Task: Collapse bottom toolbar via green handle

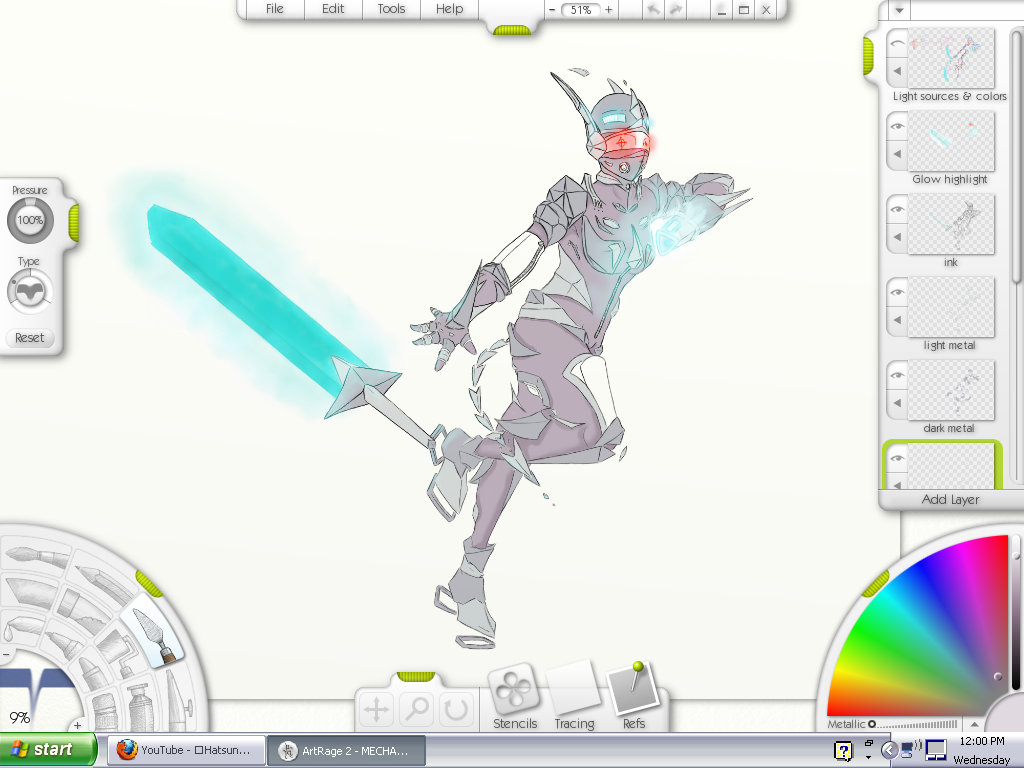Action: tap(416, 677)
